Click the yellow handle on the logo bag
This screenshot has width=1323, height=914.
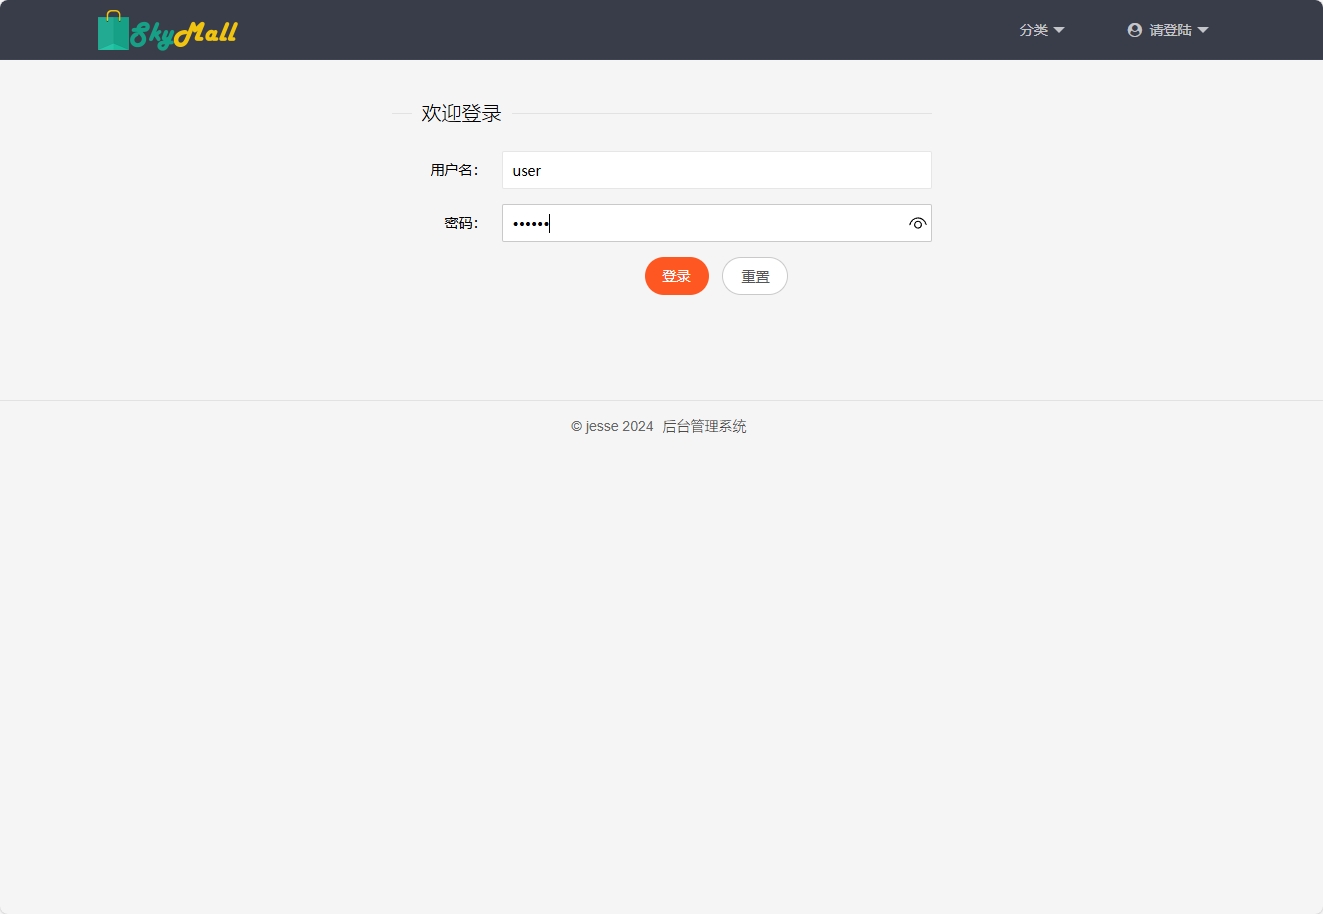[113, 14]
